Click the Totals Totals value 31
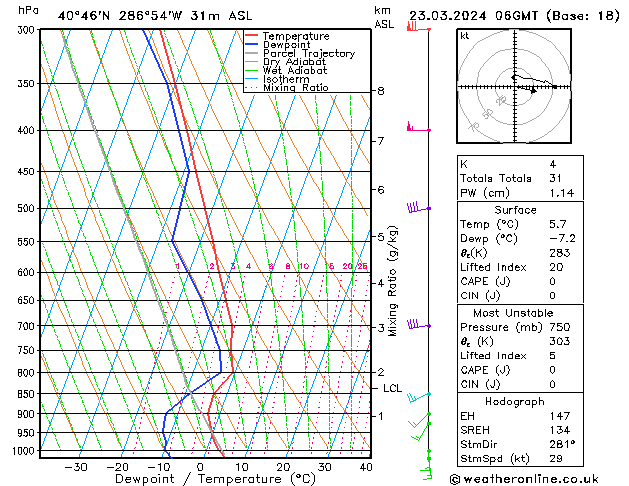629x486 pixels. (556, 178)
